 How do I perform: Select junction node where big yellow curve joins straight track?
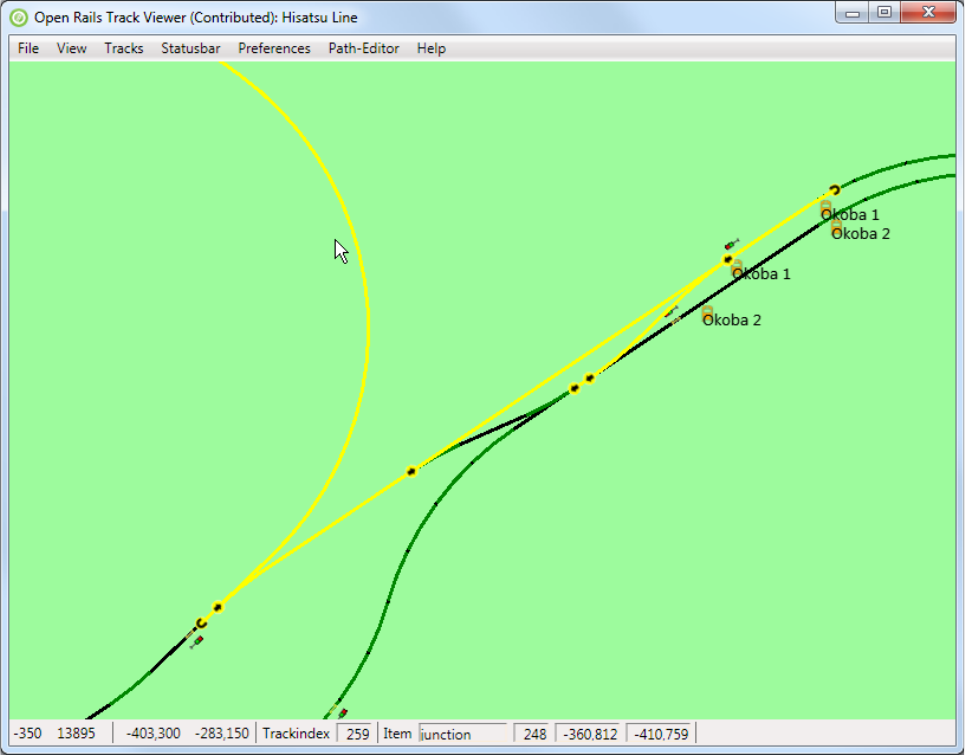(x=218, y=607)
